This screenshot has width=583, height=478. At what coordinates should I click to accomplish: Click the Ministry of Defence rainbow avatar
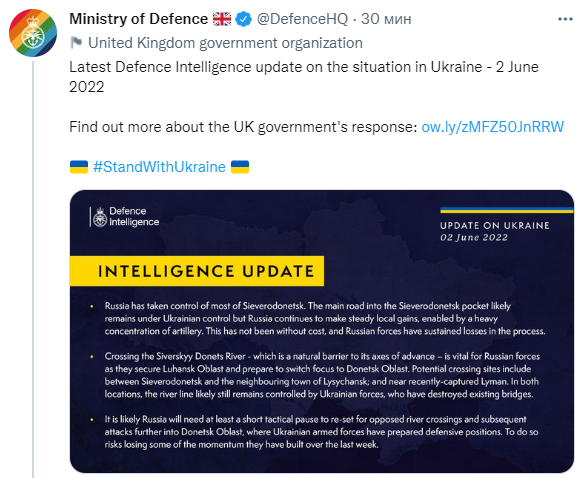tap(33, 33)
